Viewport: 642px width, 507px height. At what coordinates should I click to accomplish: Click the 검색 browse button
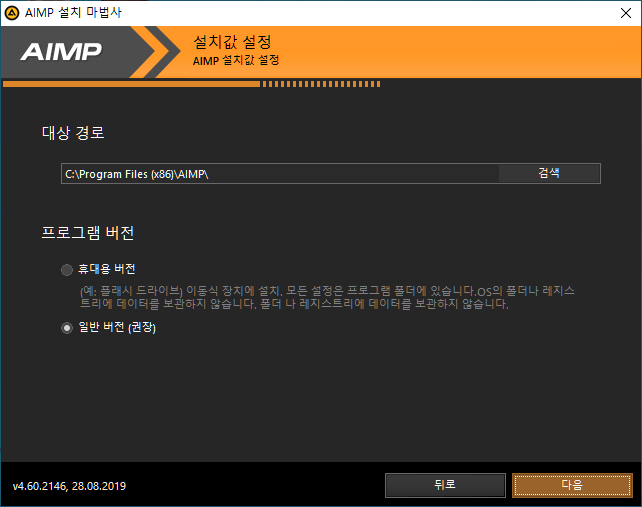(x=549, y=173)
